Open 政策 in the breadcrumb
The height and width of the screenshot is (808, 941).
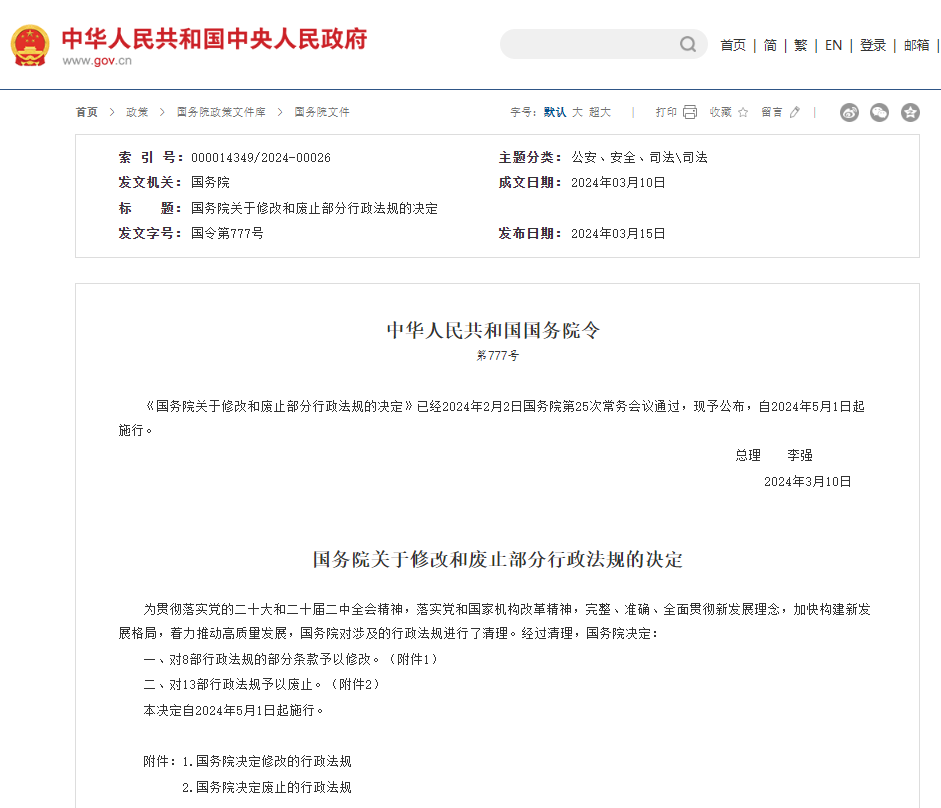137,112
